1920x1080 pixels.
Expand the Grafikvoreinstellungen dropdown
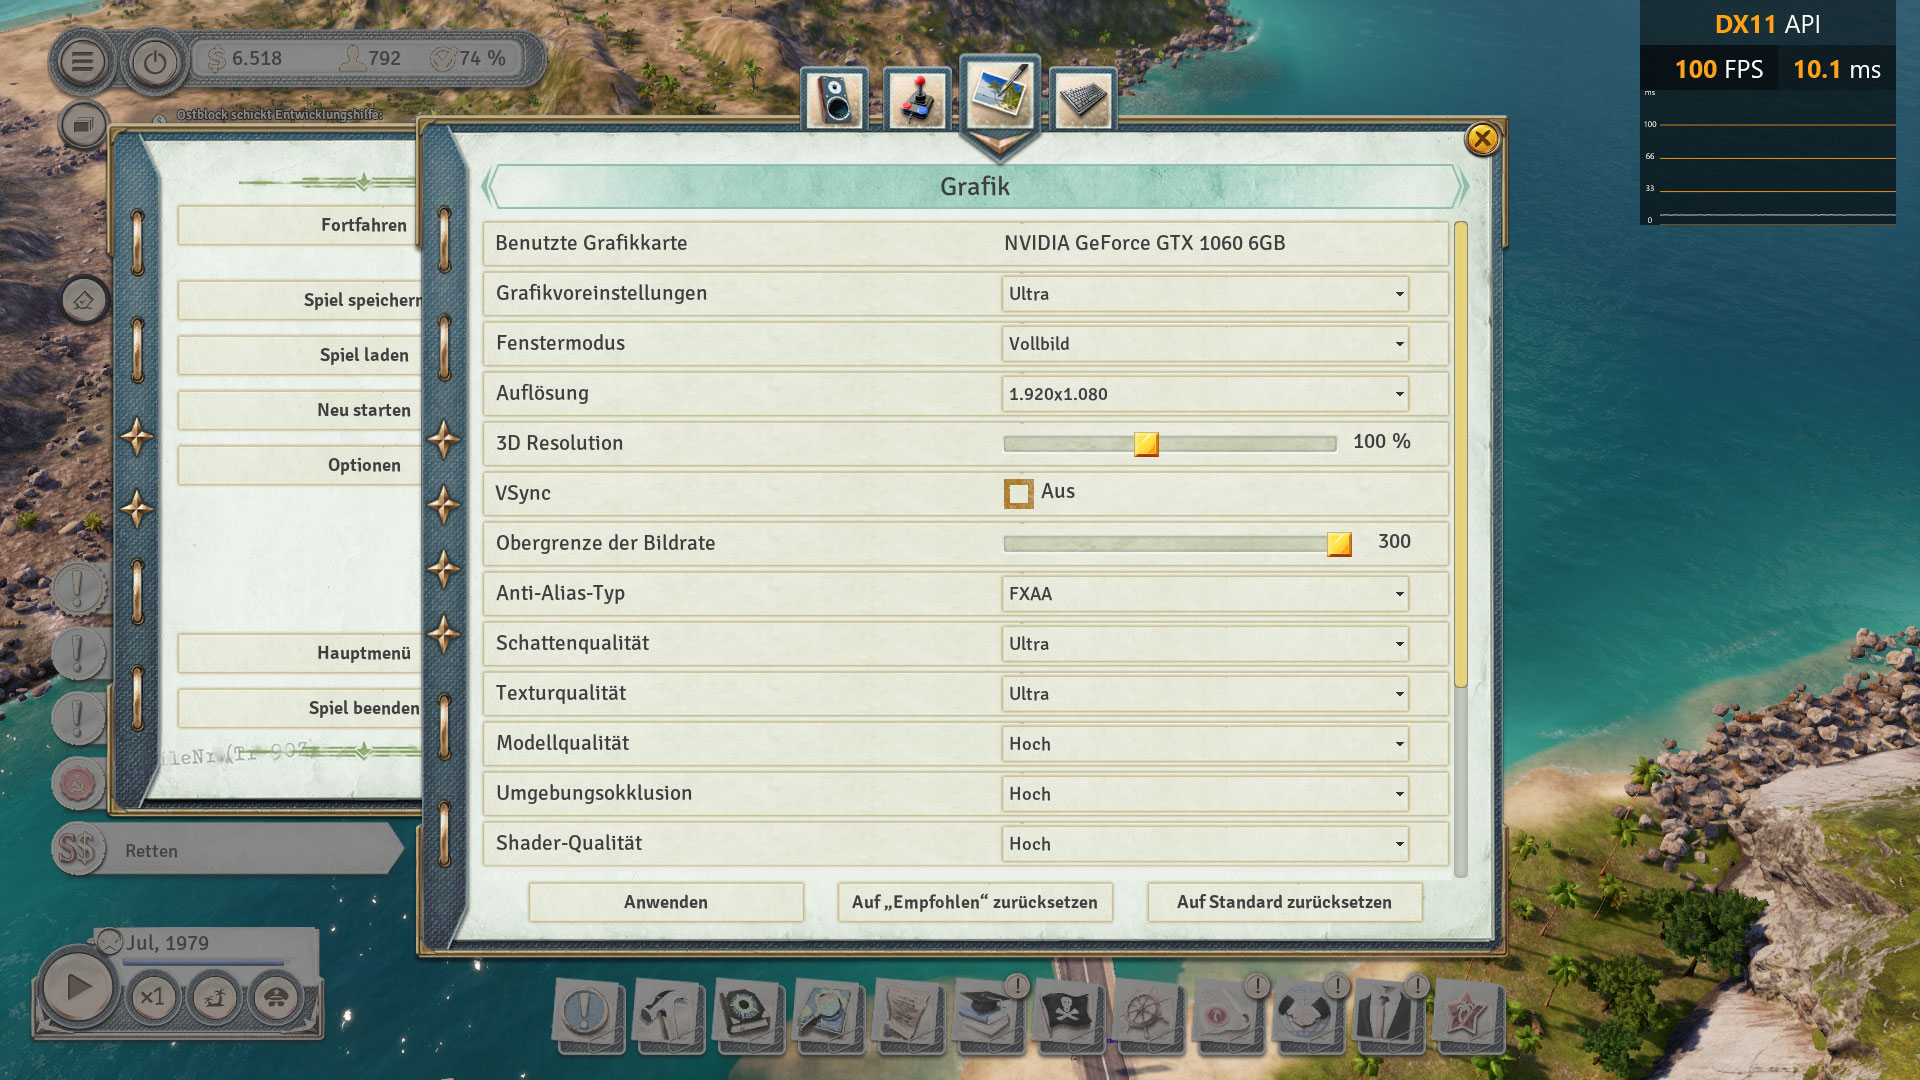pyautogui.click(x=1204, y=294)
